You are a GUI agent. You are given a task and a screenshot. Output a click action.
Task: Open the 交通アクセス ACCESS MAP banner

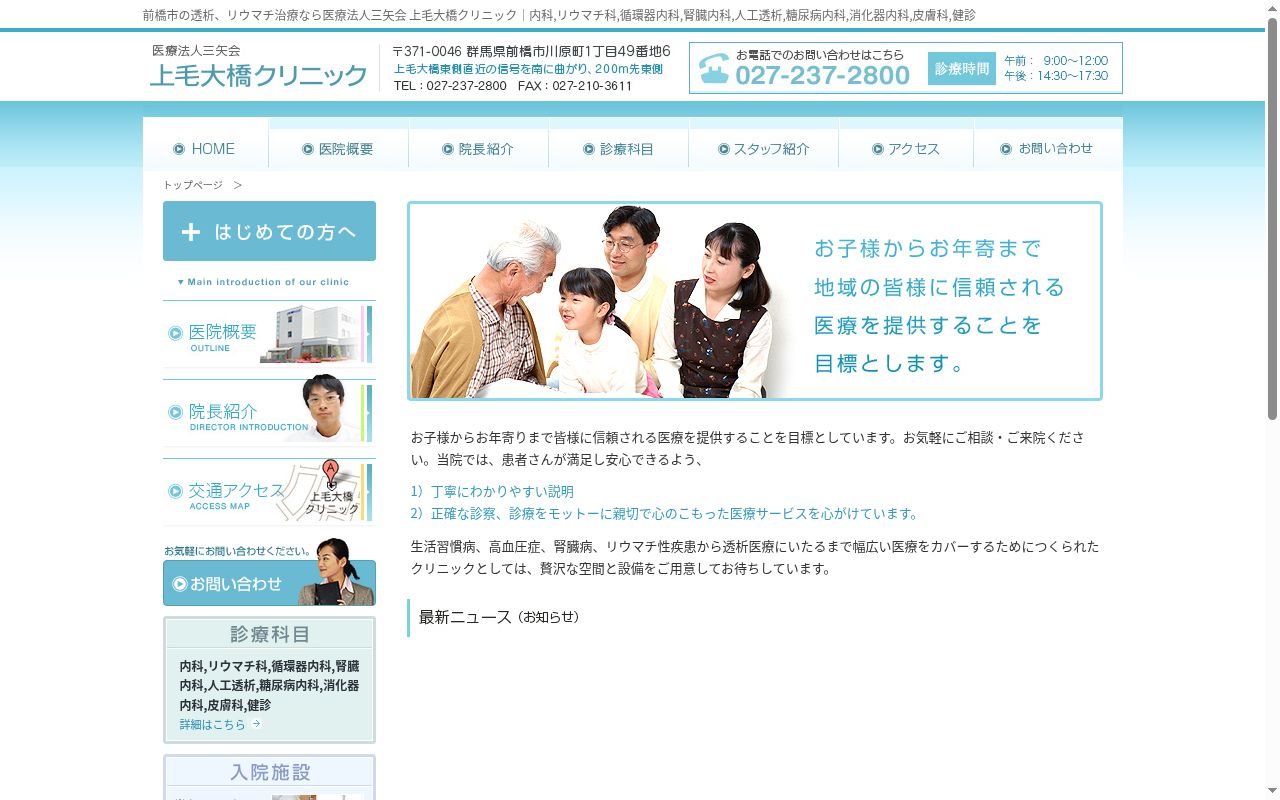(x=269, y=492)
